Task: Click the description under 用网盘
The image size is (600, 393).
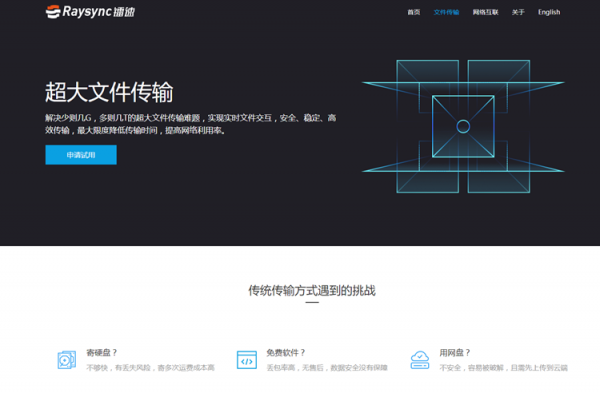Action: point(503,368)
